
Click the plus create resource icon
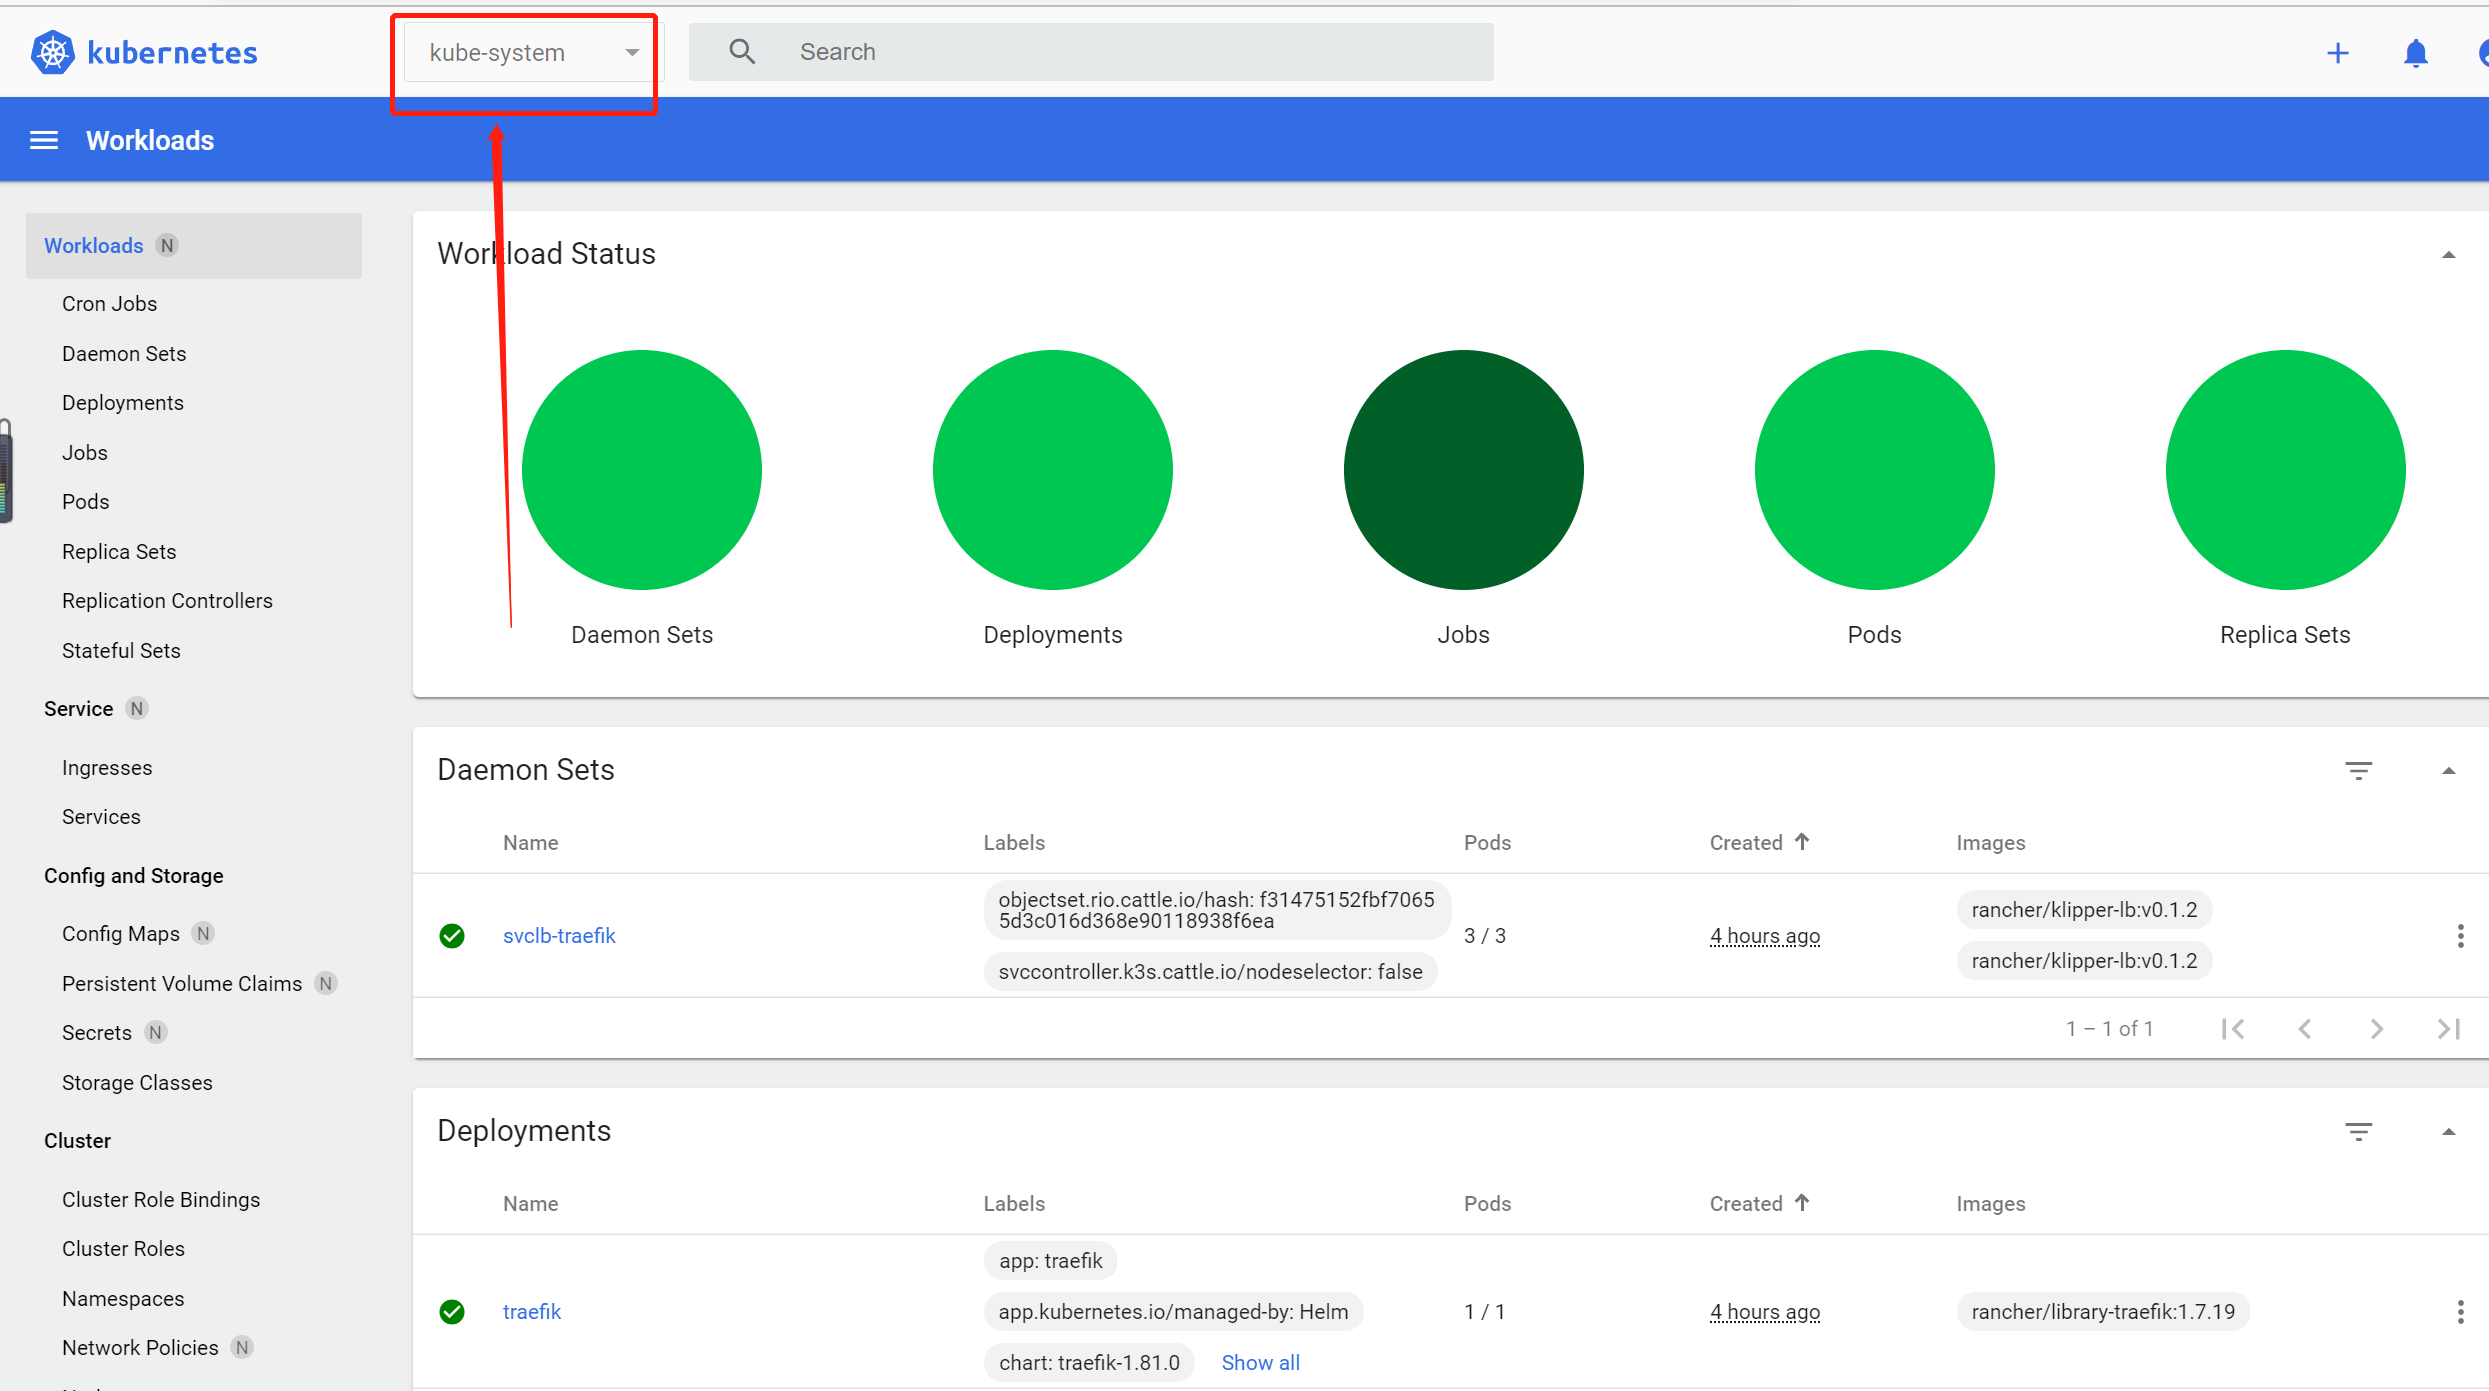pyautogui.click(x=2338, y=53)
